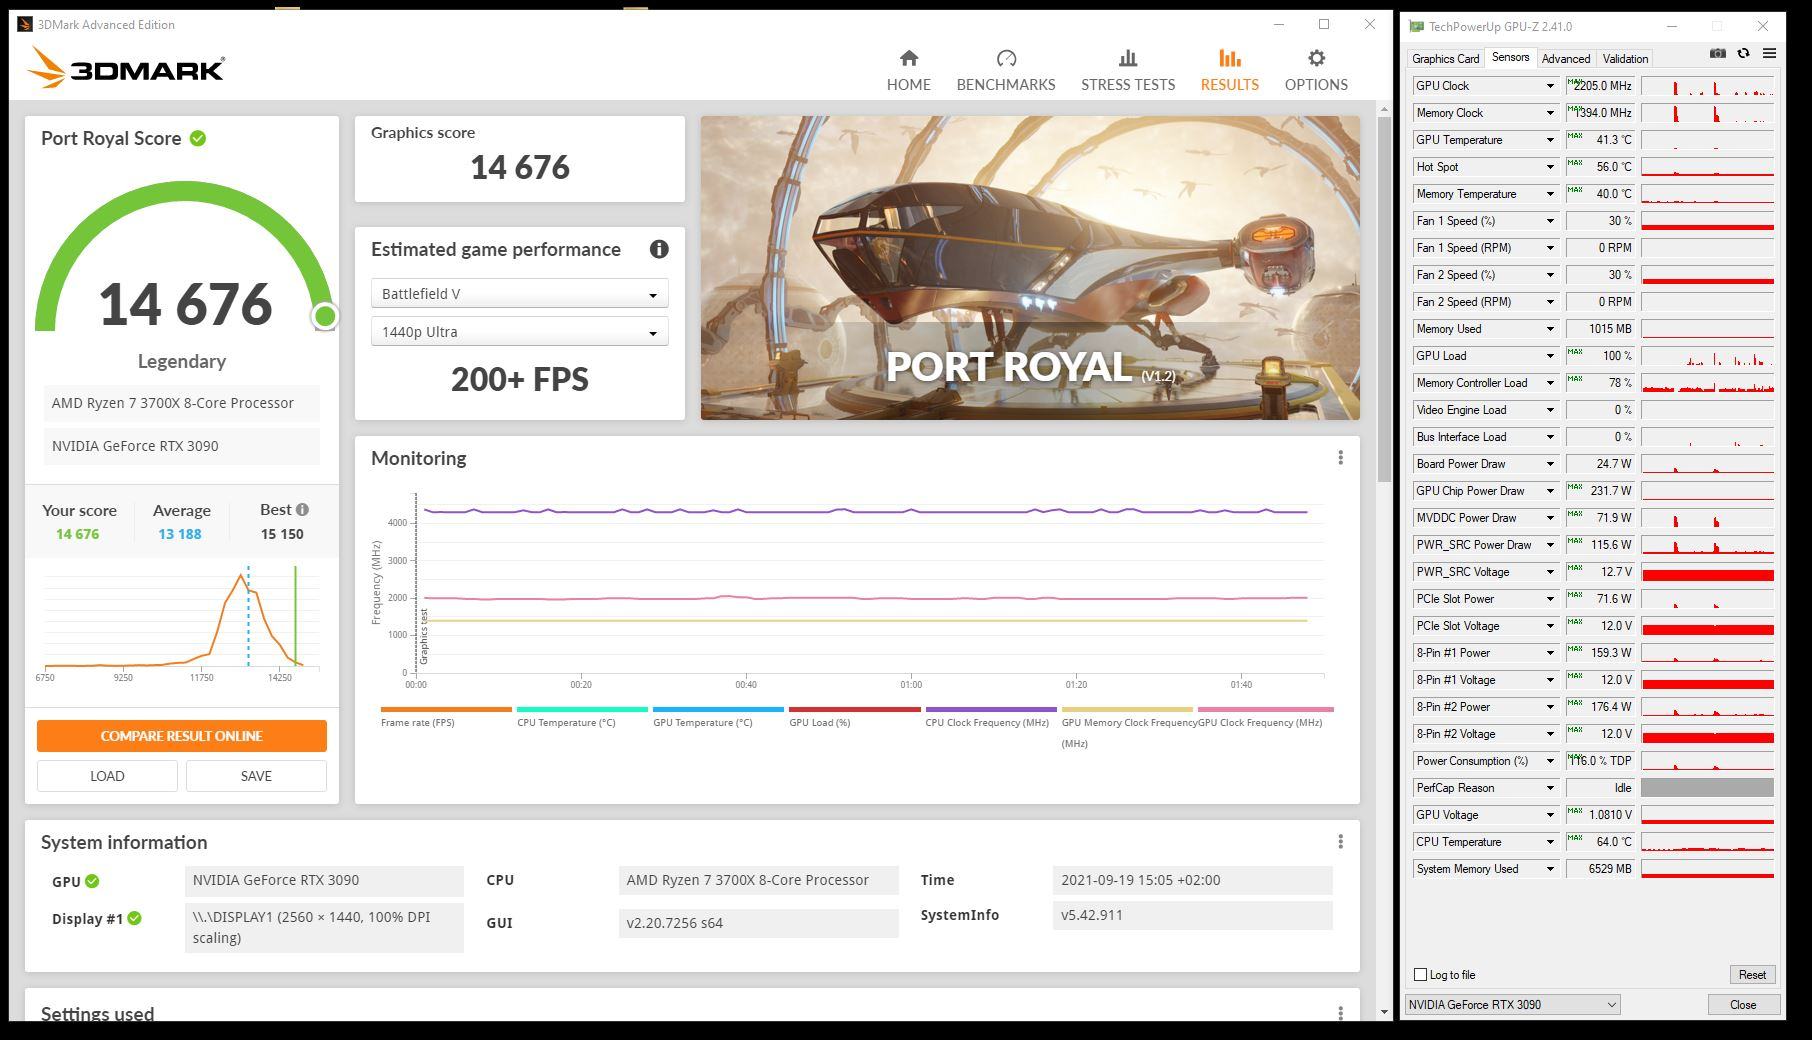This screenshot has height=1040, width=1812.
Task: Switch to the Graphics Card tab in GPU-Z
Action: [1445, 59]
